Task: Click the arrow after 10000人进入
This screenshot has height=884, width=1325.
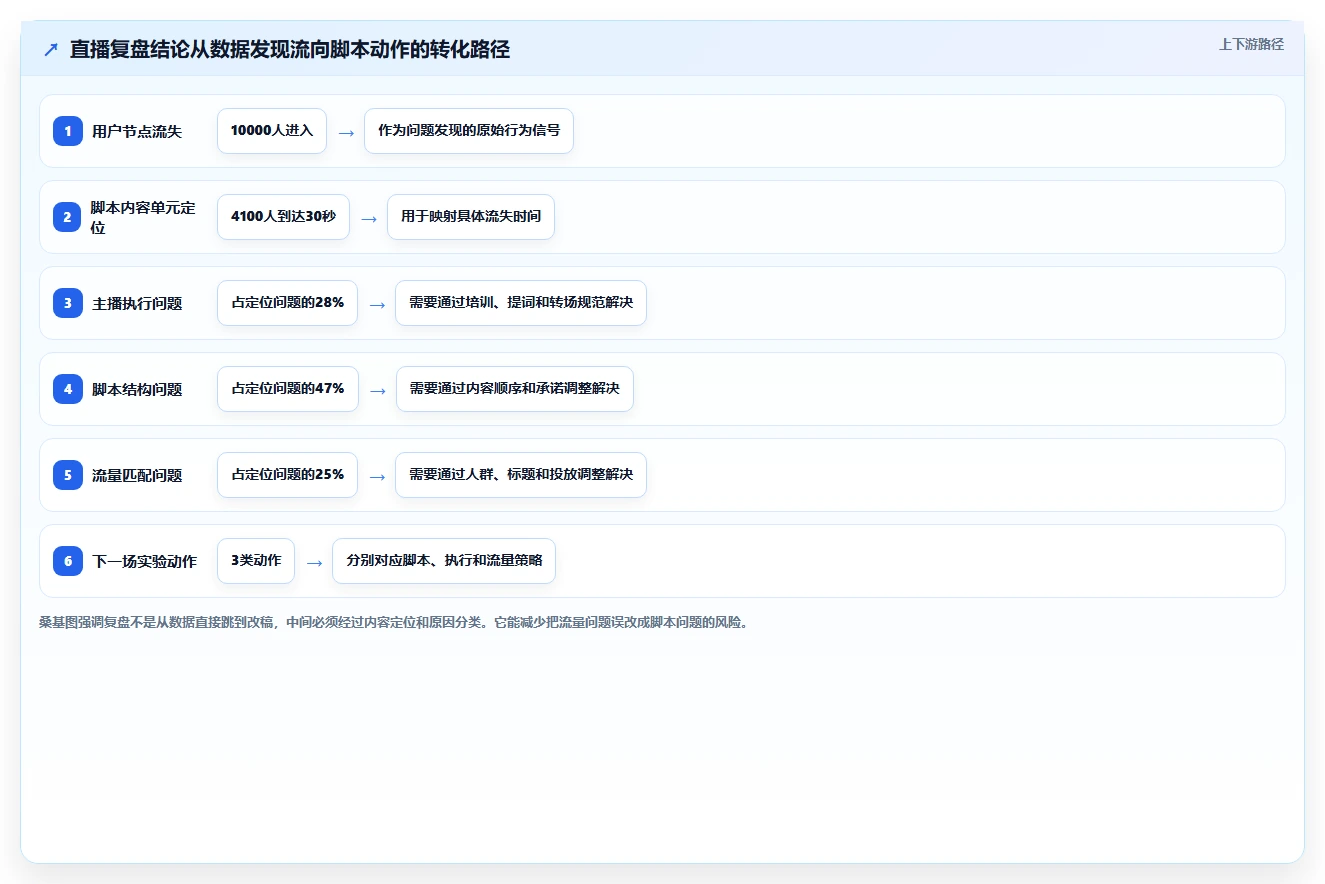Action: 346,132
